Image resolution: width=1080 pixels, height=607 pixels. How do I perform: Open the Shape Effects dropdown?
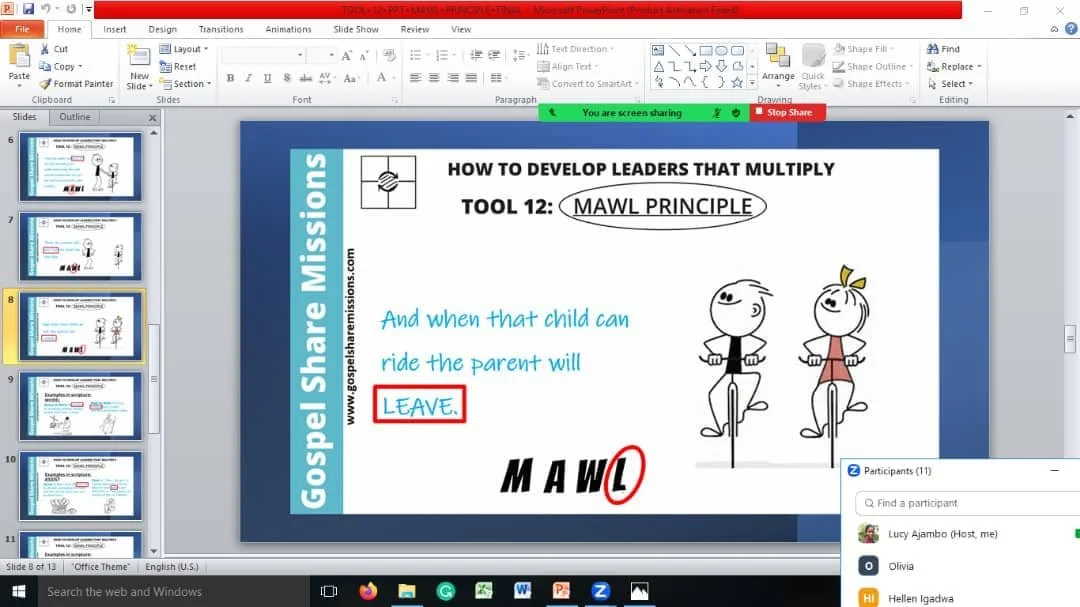[x=871, y=83]
